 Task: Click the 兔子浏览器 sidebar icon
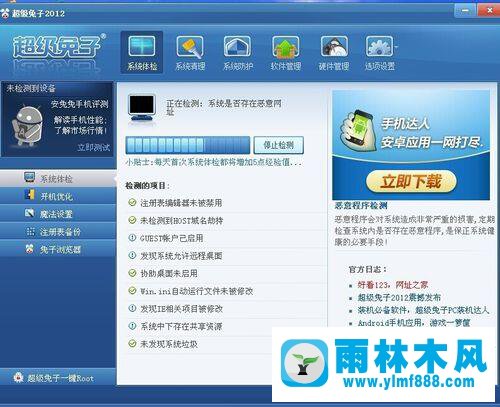click(x=30, y=249)
